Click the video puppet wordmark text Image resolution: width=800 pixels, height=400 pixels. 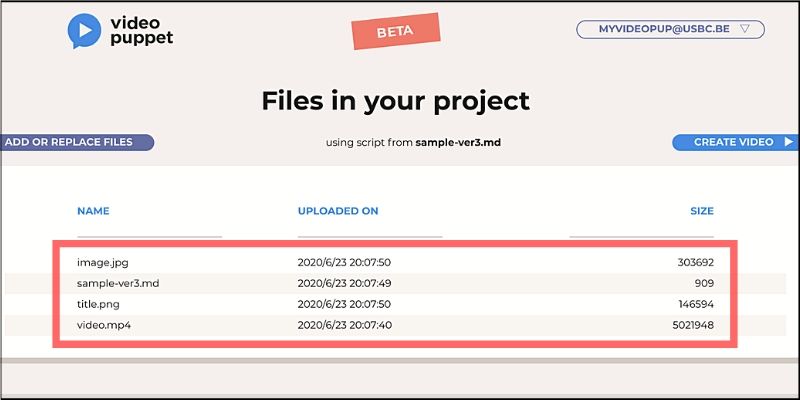pyautogui.click(x=141, y=31)
